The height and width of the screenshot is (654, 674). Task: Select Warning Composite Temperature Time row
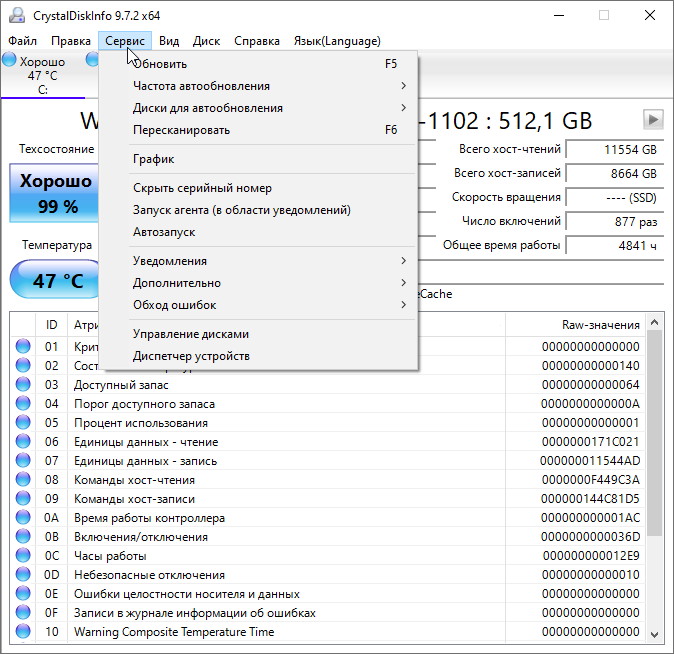[328, 631]
